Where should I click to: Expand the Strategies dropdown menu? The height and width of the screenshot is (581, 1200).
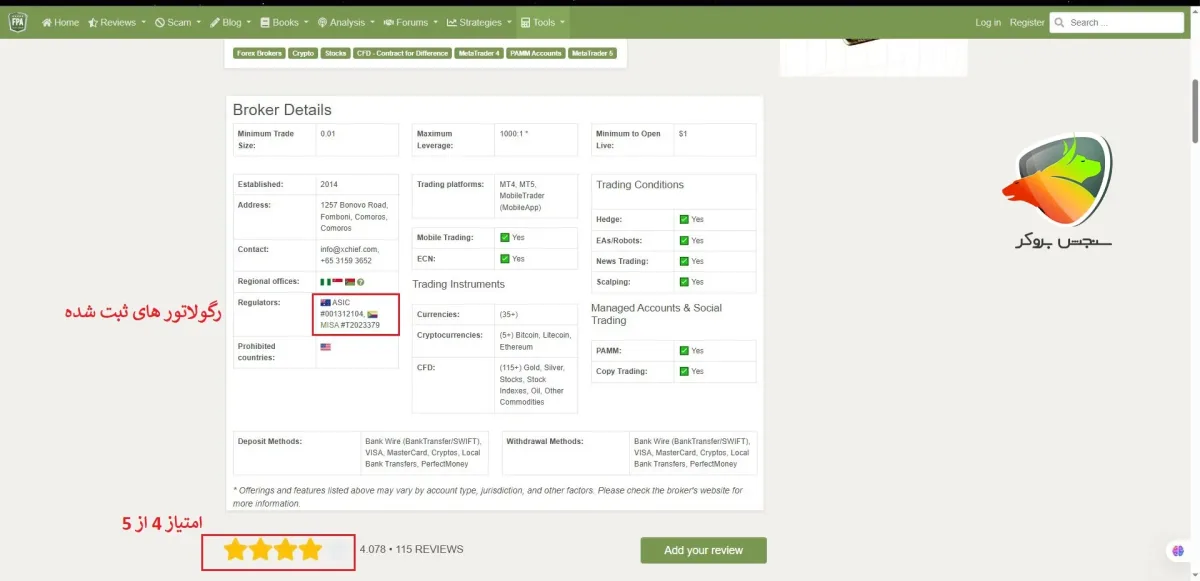click(x=478, y=22)
